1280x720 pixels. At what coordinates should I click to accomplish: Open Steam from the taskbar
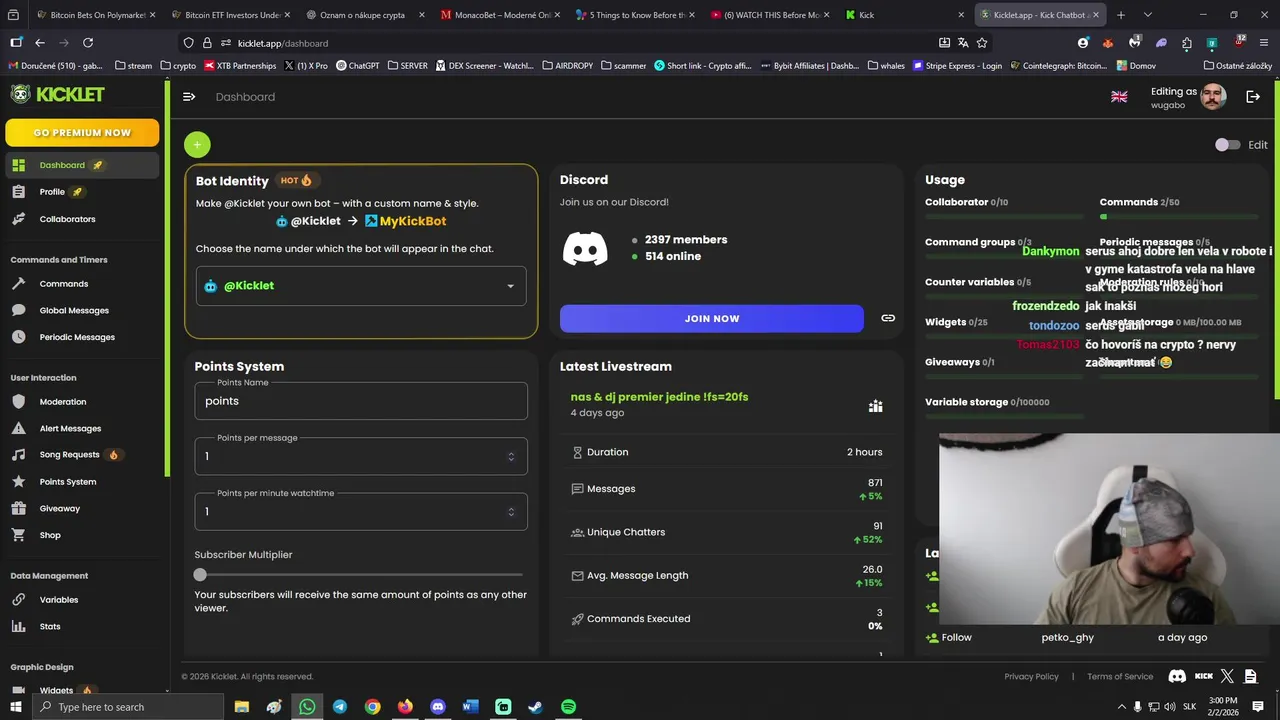click(x=536, y=707)
